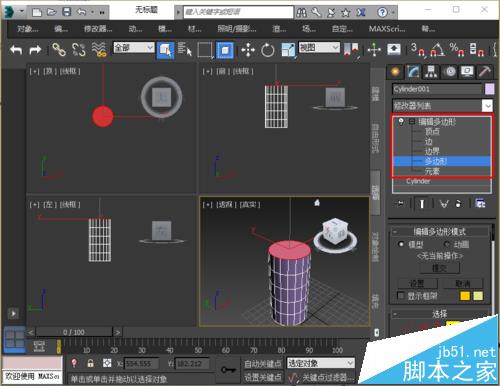500x386 pixels.
Task: Select the 顶点 sub-object level
Action: click(x=432, y=132)
